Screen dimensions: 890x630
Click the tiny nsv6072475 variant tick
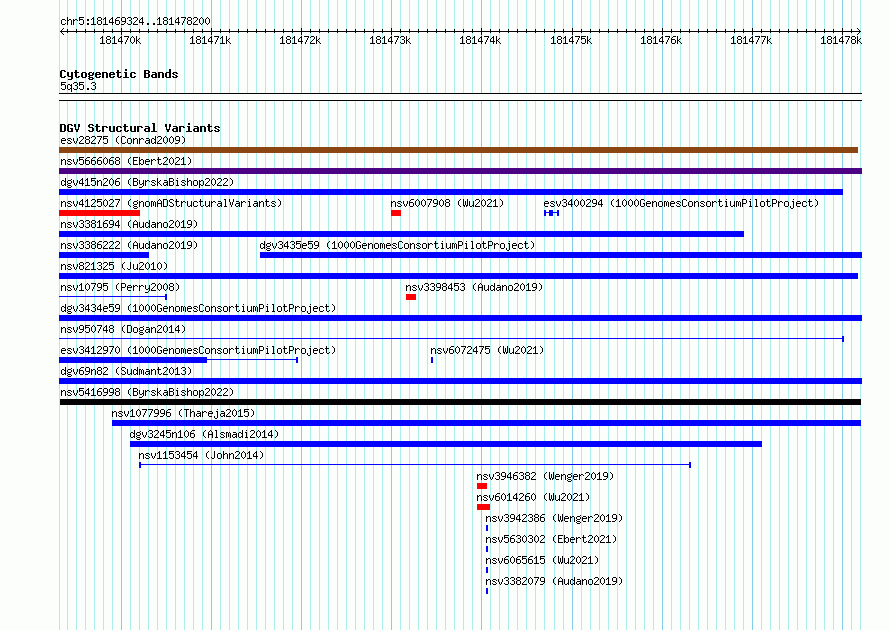point(432,360)
